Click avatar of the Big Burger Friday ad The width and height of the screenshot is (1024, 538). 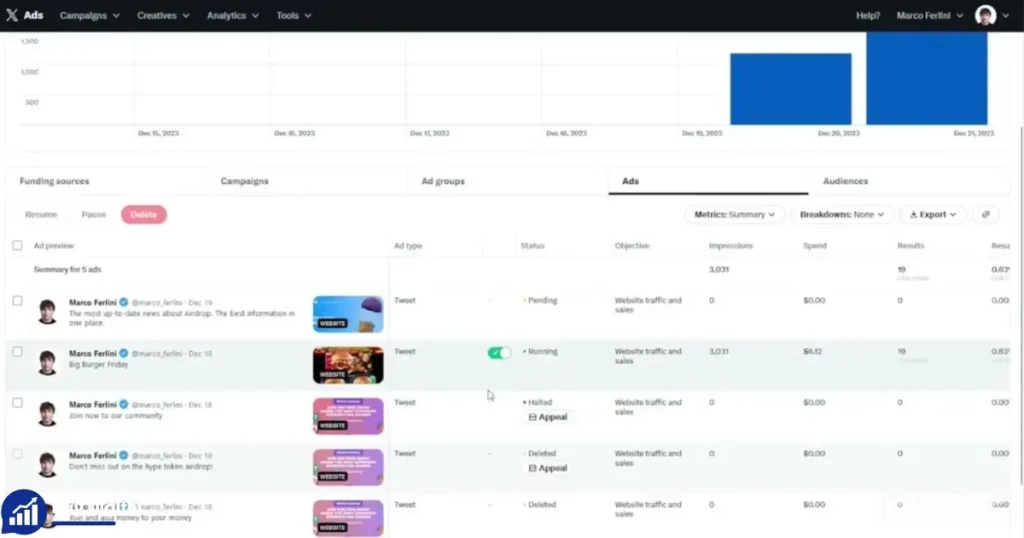[x=47, y=363]
